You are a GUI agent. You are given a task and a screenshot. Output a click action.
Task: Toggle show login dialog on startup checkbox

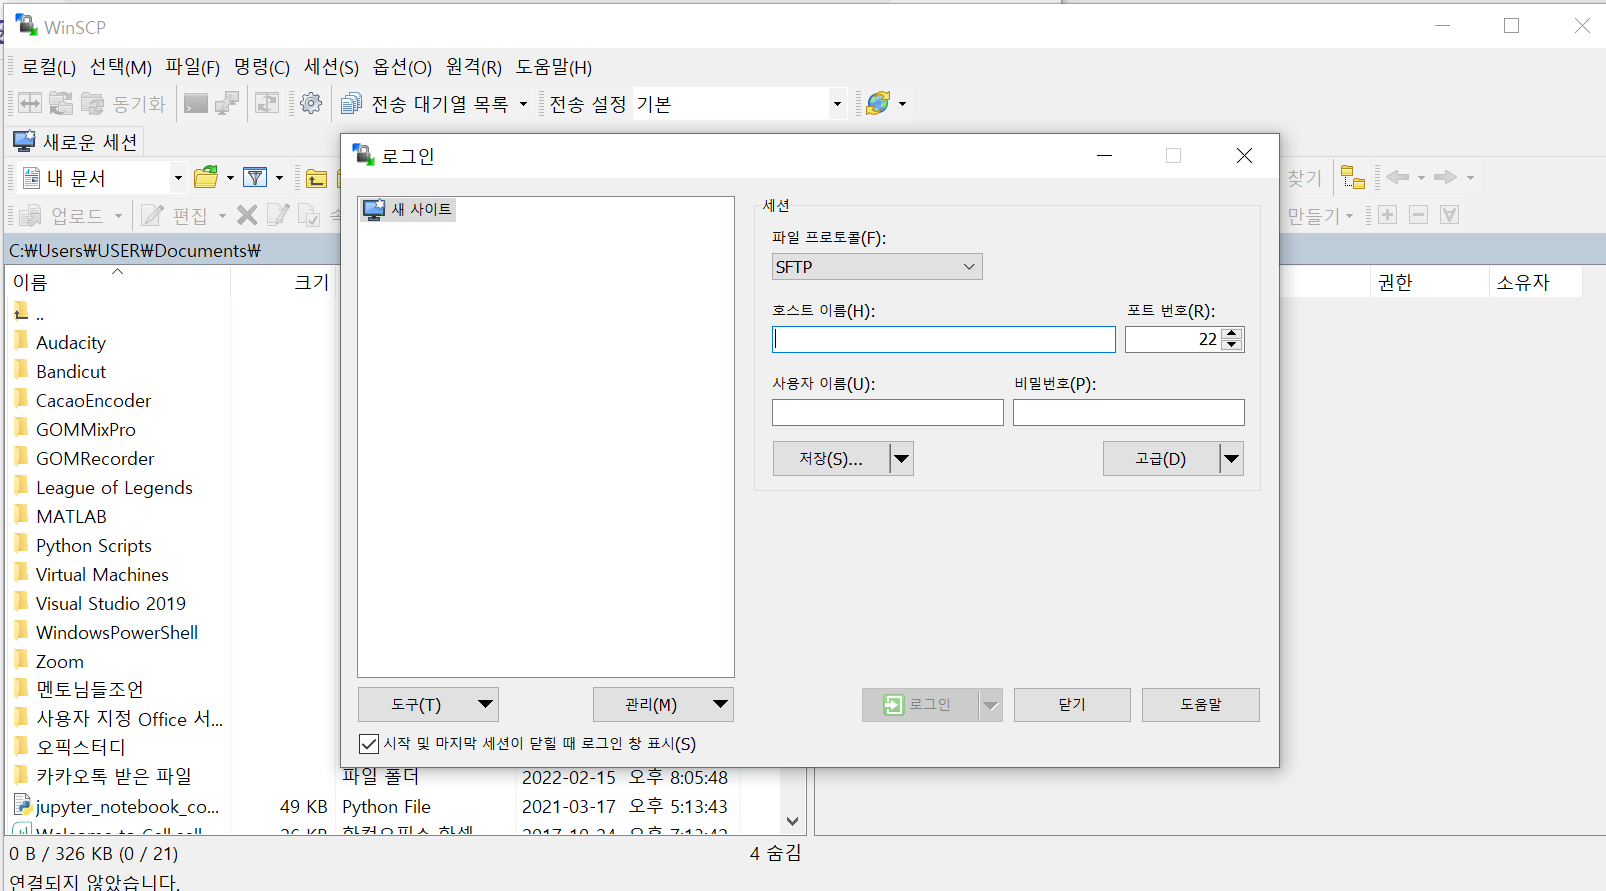pyautogui.click(x=369, y=743)
